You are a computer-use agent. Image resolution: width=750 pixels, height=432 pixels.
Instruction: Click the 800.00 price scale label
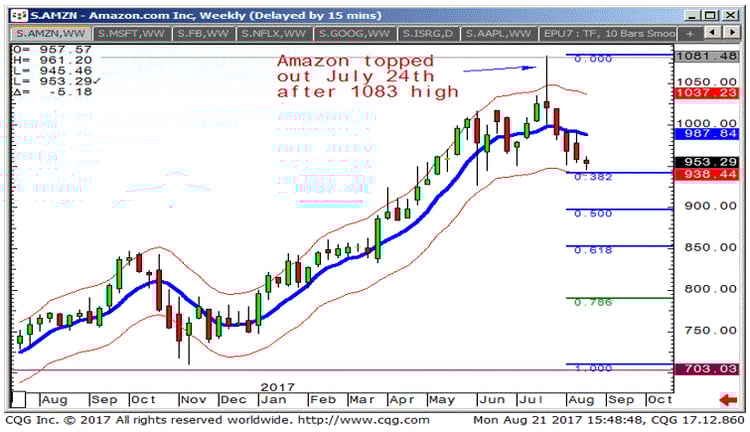click(710, 289)
